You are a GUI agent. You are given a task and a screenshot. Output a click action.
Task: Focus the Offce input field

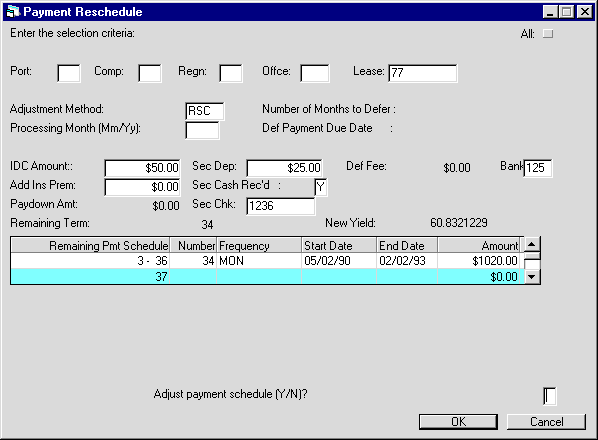click(x=315, y=73)
